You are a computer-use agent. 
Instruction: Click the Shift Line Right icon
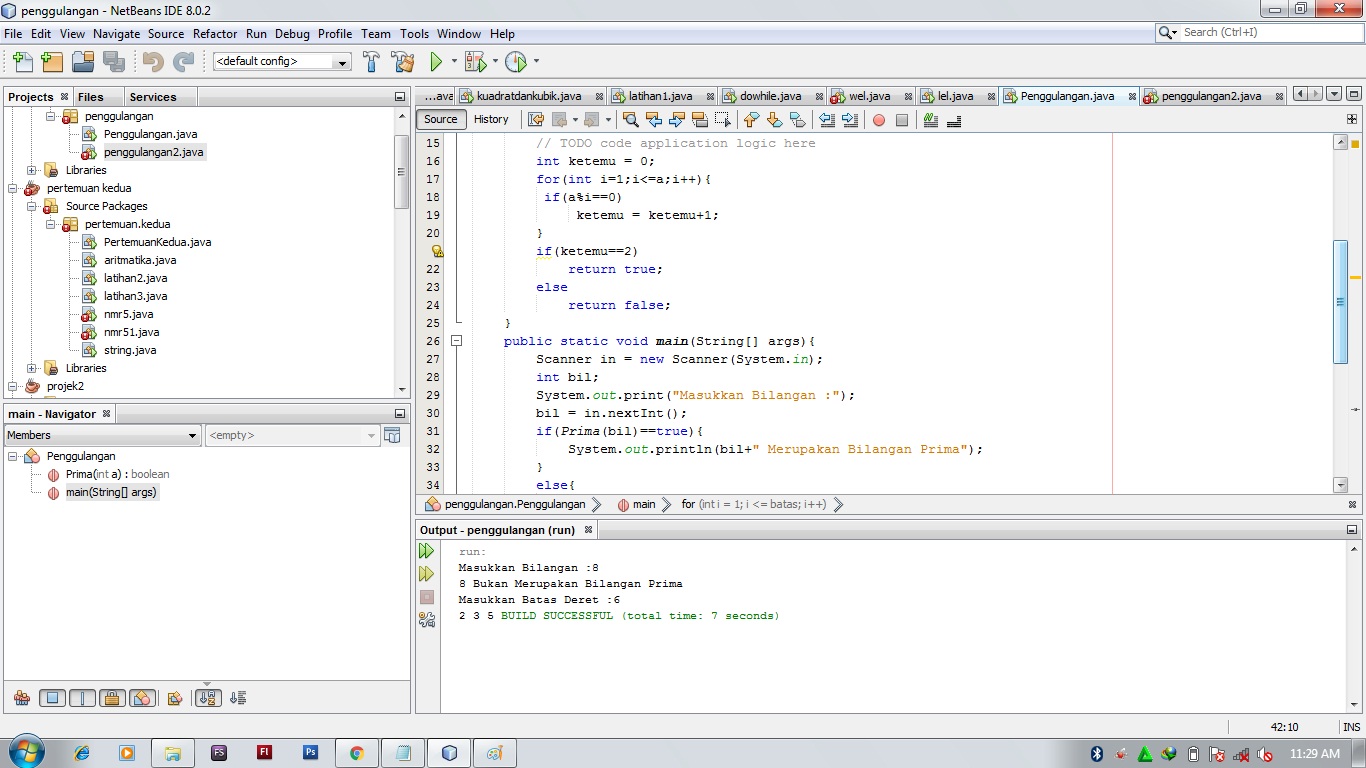pyautogui.click(x=850, y=120)
